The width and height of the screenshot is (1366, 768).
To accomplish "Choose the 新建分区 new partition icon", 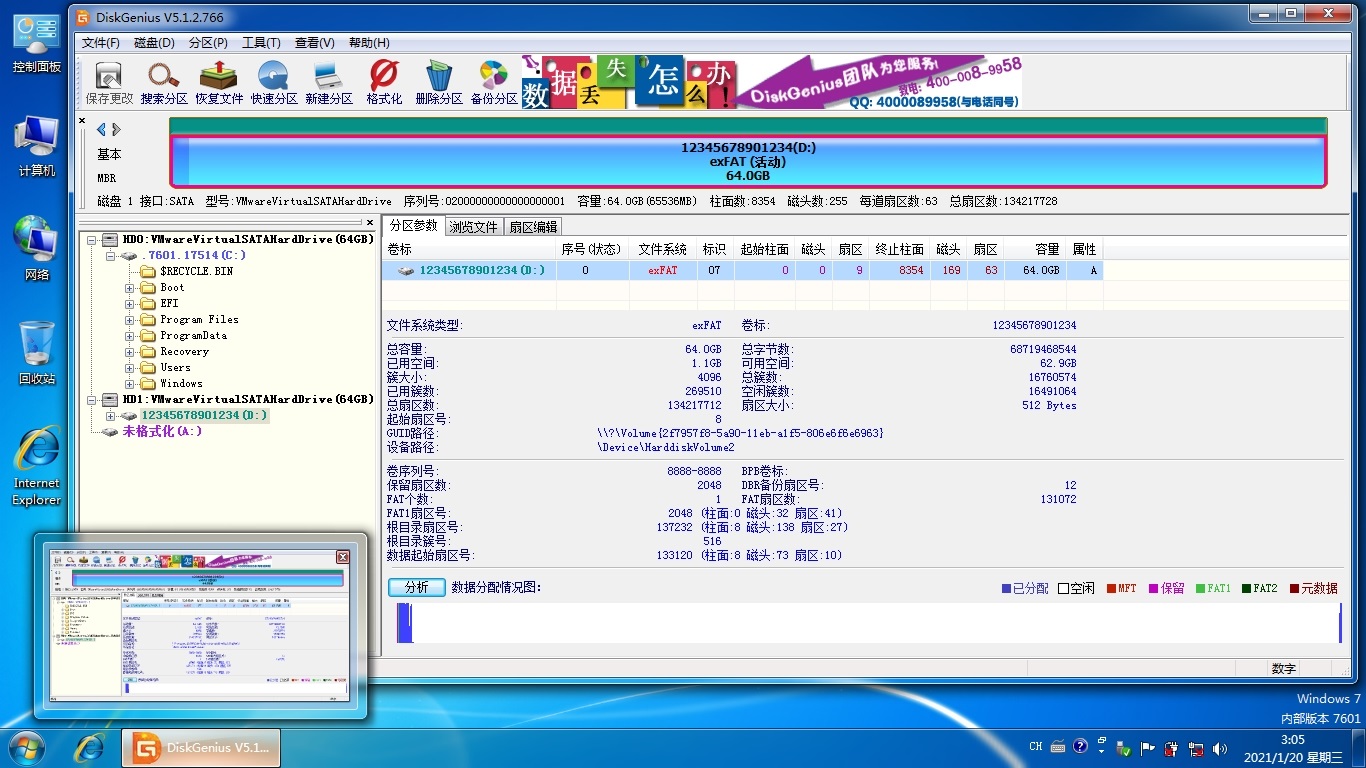I will coord(329,83).
